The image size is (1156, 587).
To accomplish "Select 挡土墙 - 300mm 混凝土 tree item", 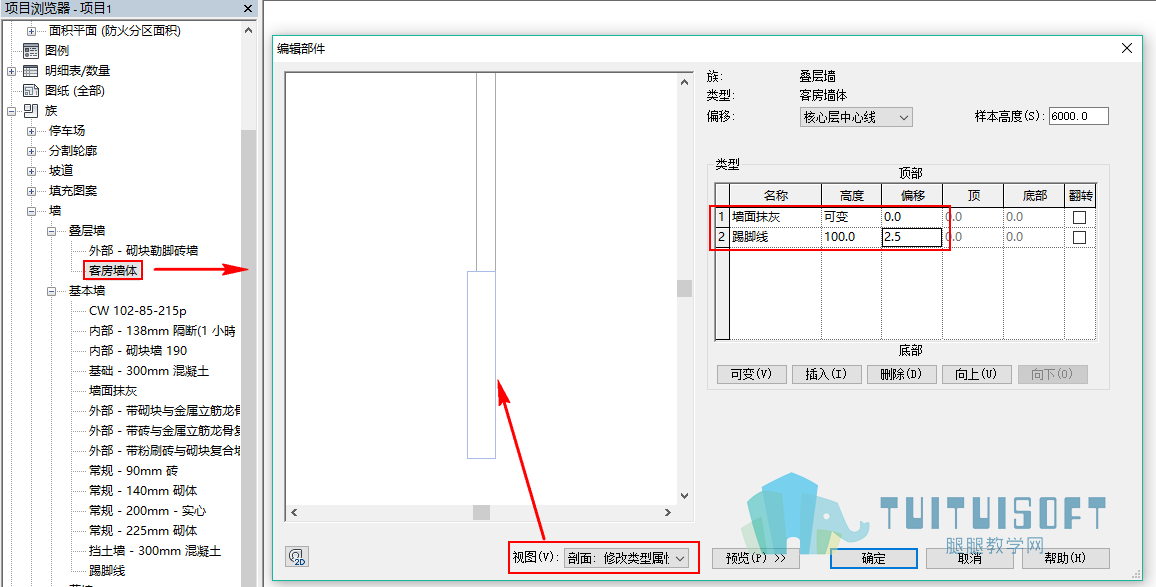I will pos(155,551).
